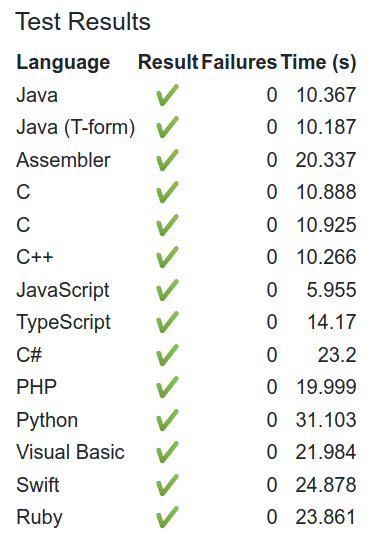380x542 pixels.
Task: Click the Visual Basic result checkmark
Action: [167, 452]
